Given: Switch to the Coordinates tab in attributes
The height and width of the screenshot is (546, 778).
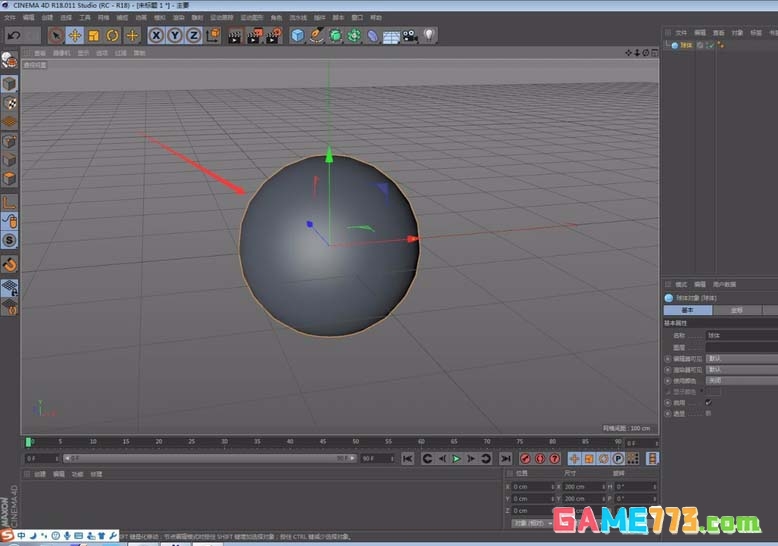Looking at the screenshot, I should (738, 310).
